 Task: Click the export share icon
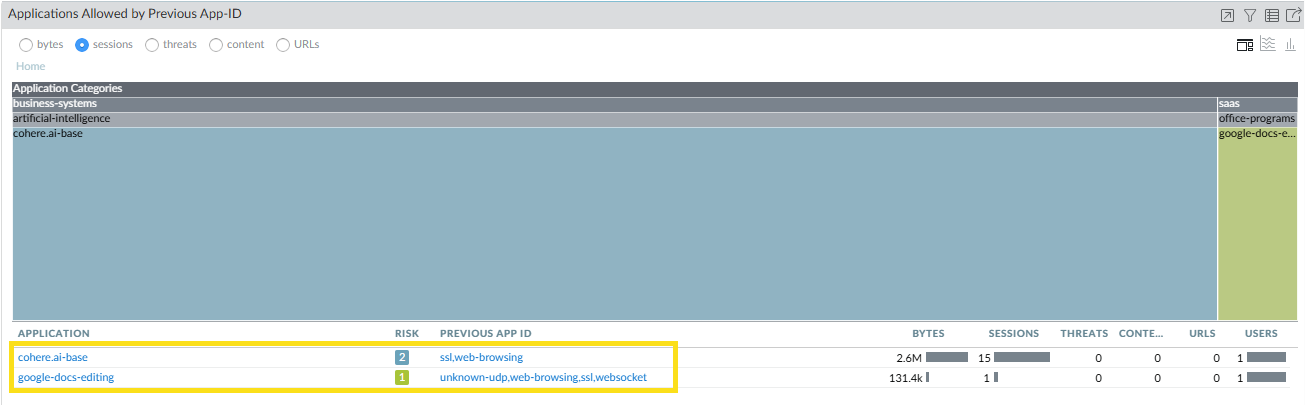pos(1293,15)
